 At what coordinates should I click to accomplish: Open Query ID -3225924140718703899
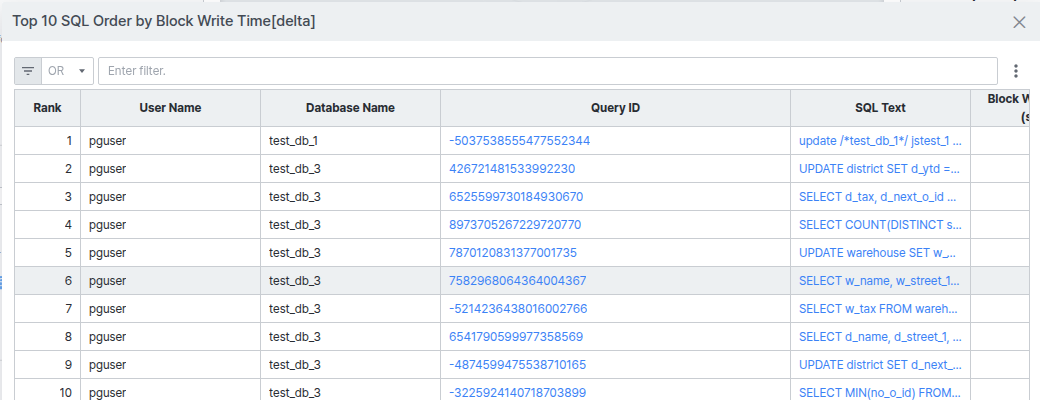pos(517,393)
